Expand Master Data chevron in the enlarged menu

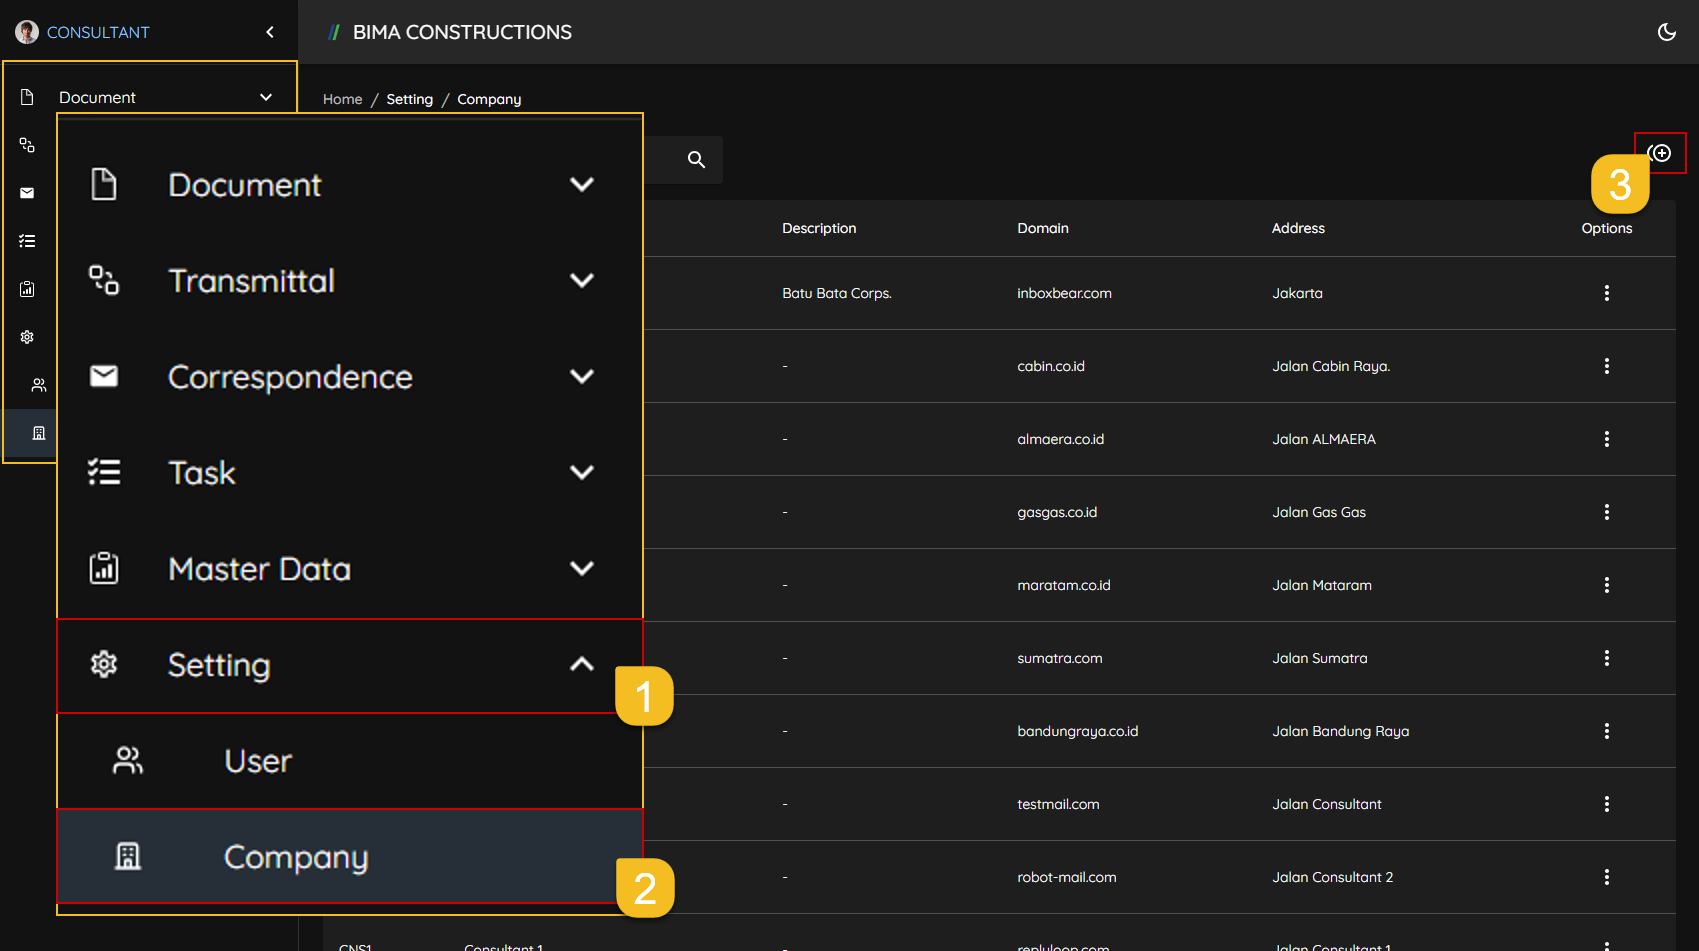pos(581,568)
